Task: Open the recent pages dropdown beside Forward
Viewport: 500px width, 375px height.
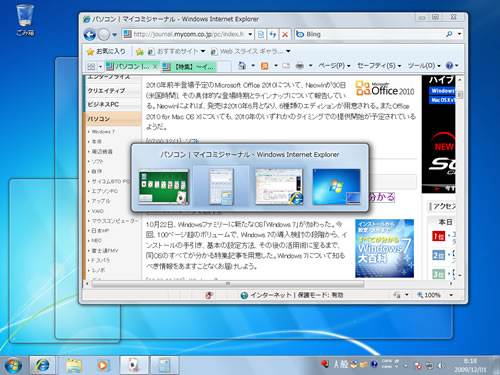Action: (115, 35)
